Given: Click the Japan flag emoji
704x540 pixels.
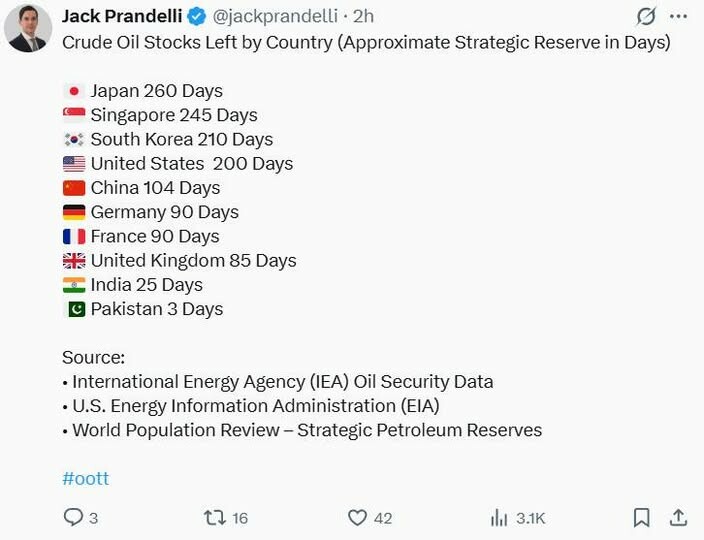Looking at the screenshot, I should pos(73,91).
